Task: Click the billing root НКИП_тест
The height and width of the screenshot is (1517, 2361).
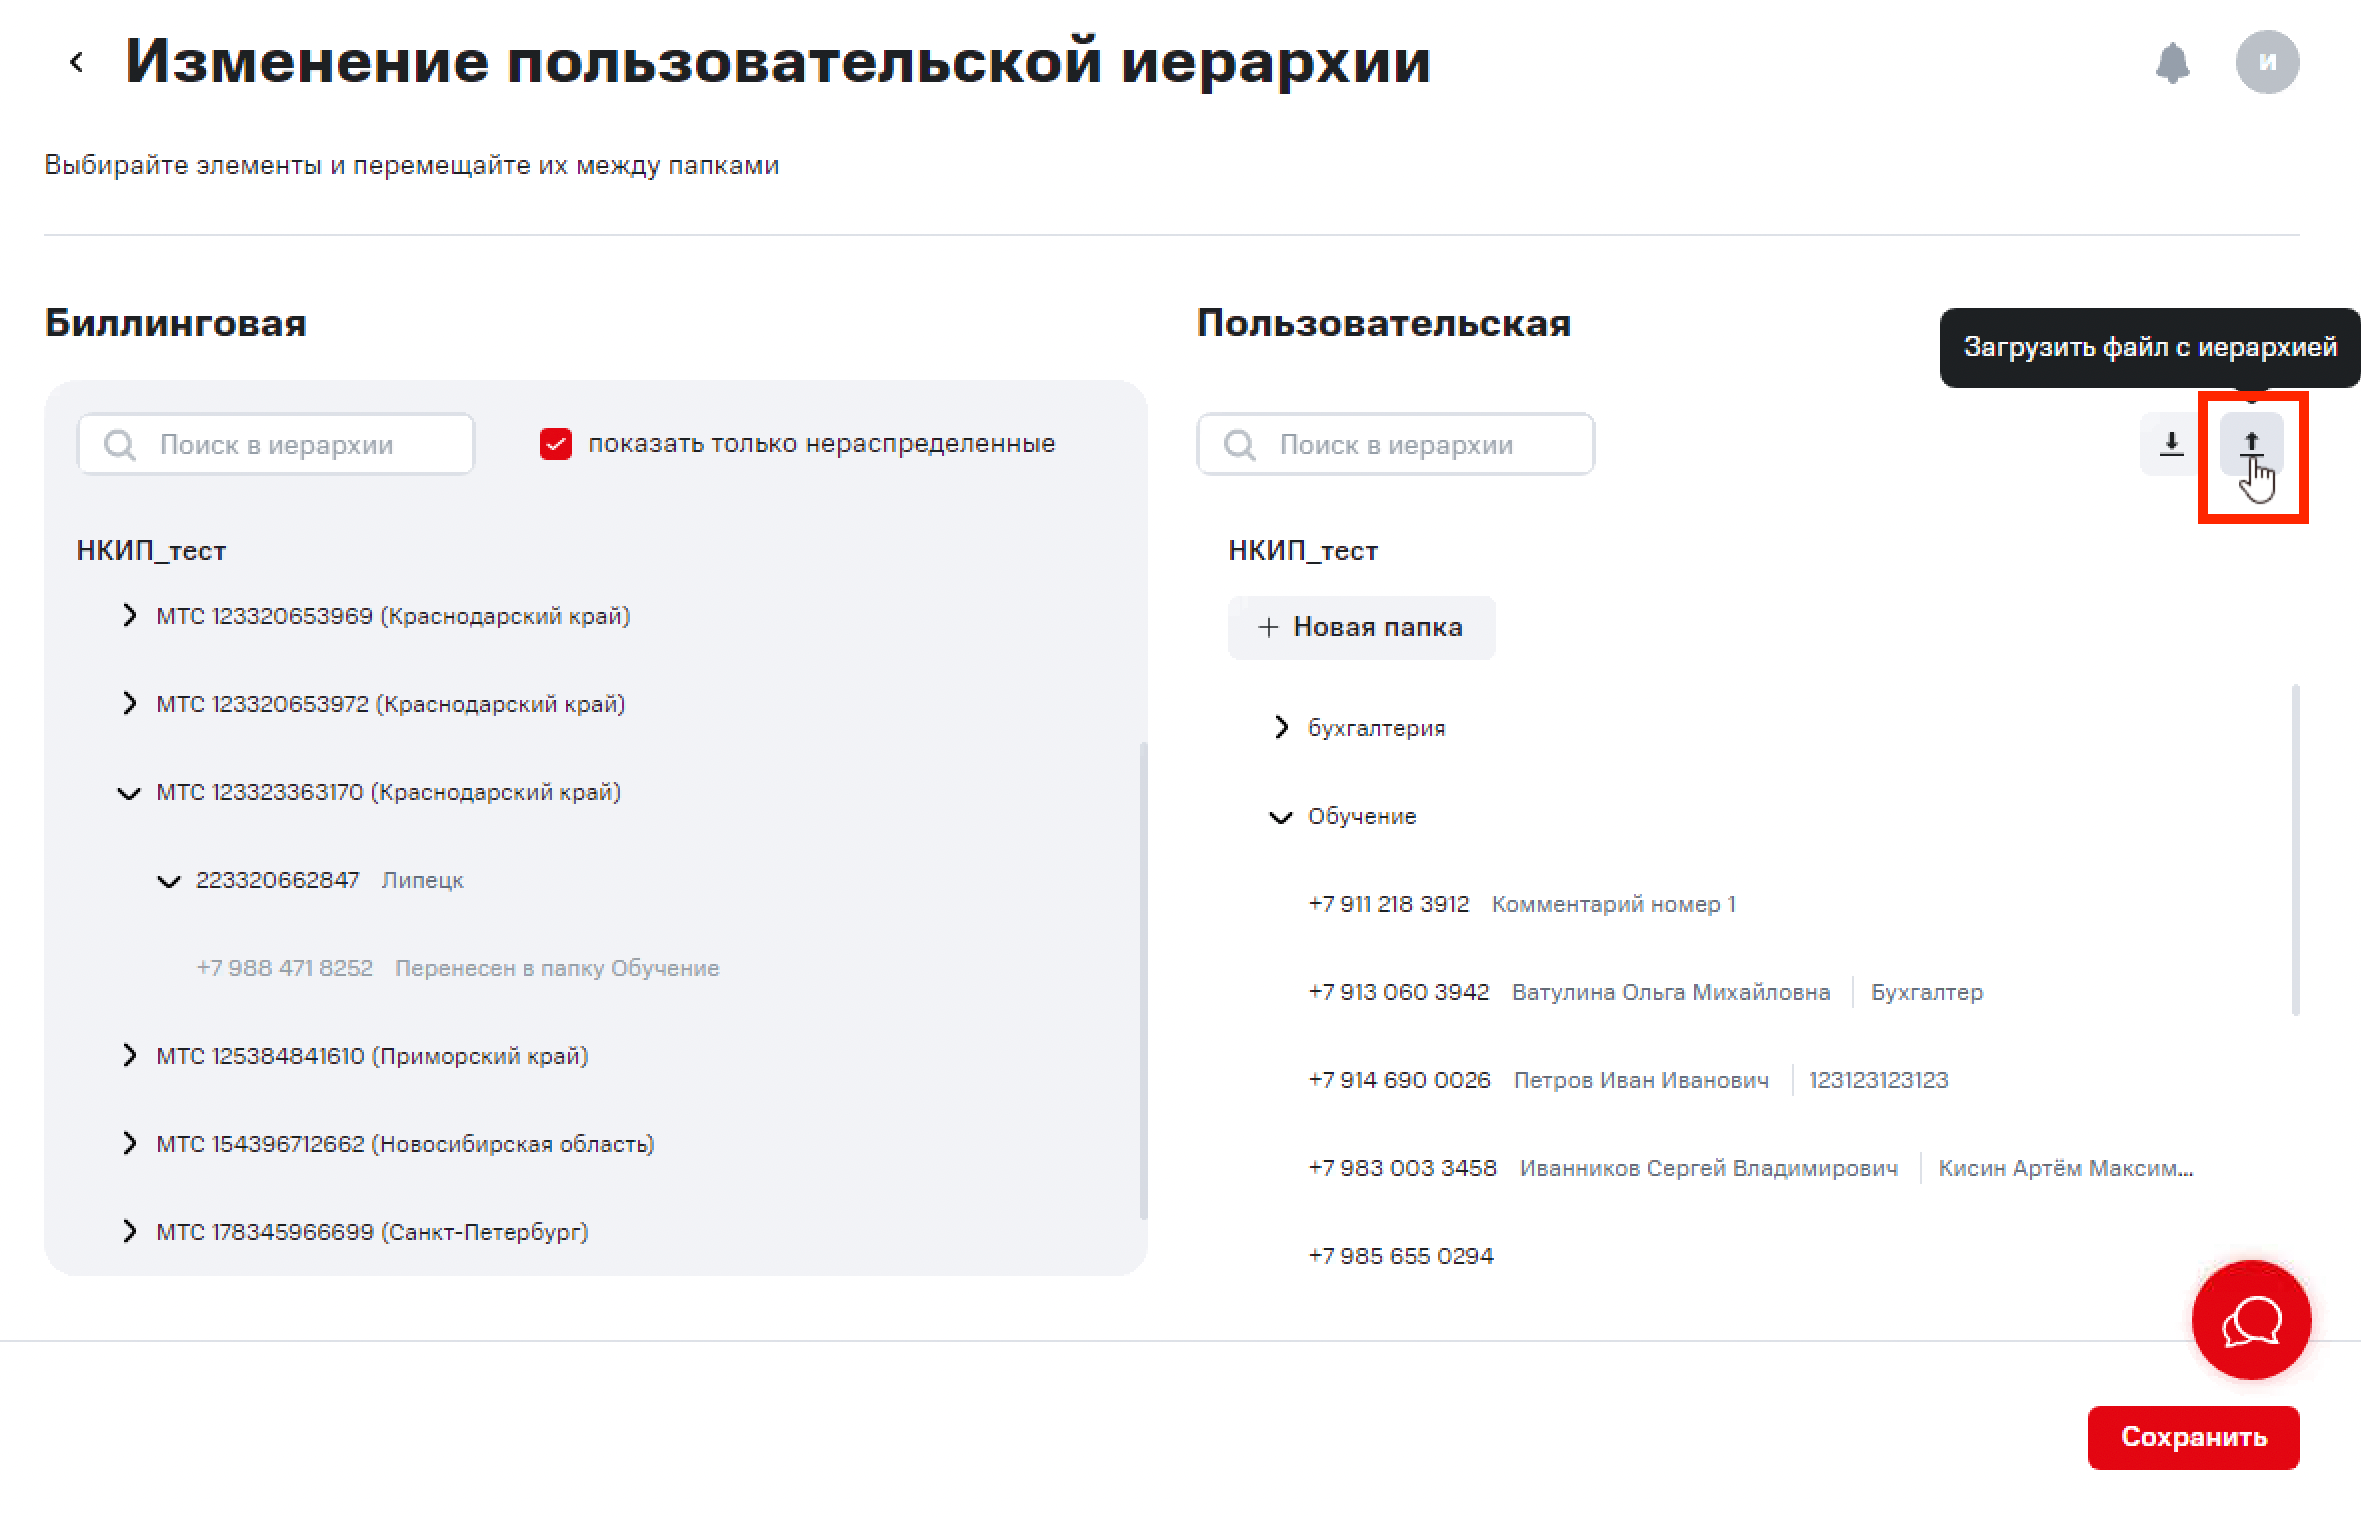Action: coord(152,551)
